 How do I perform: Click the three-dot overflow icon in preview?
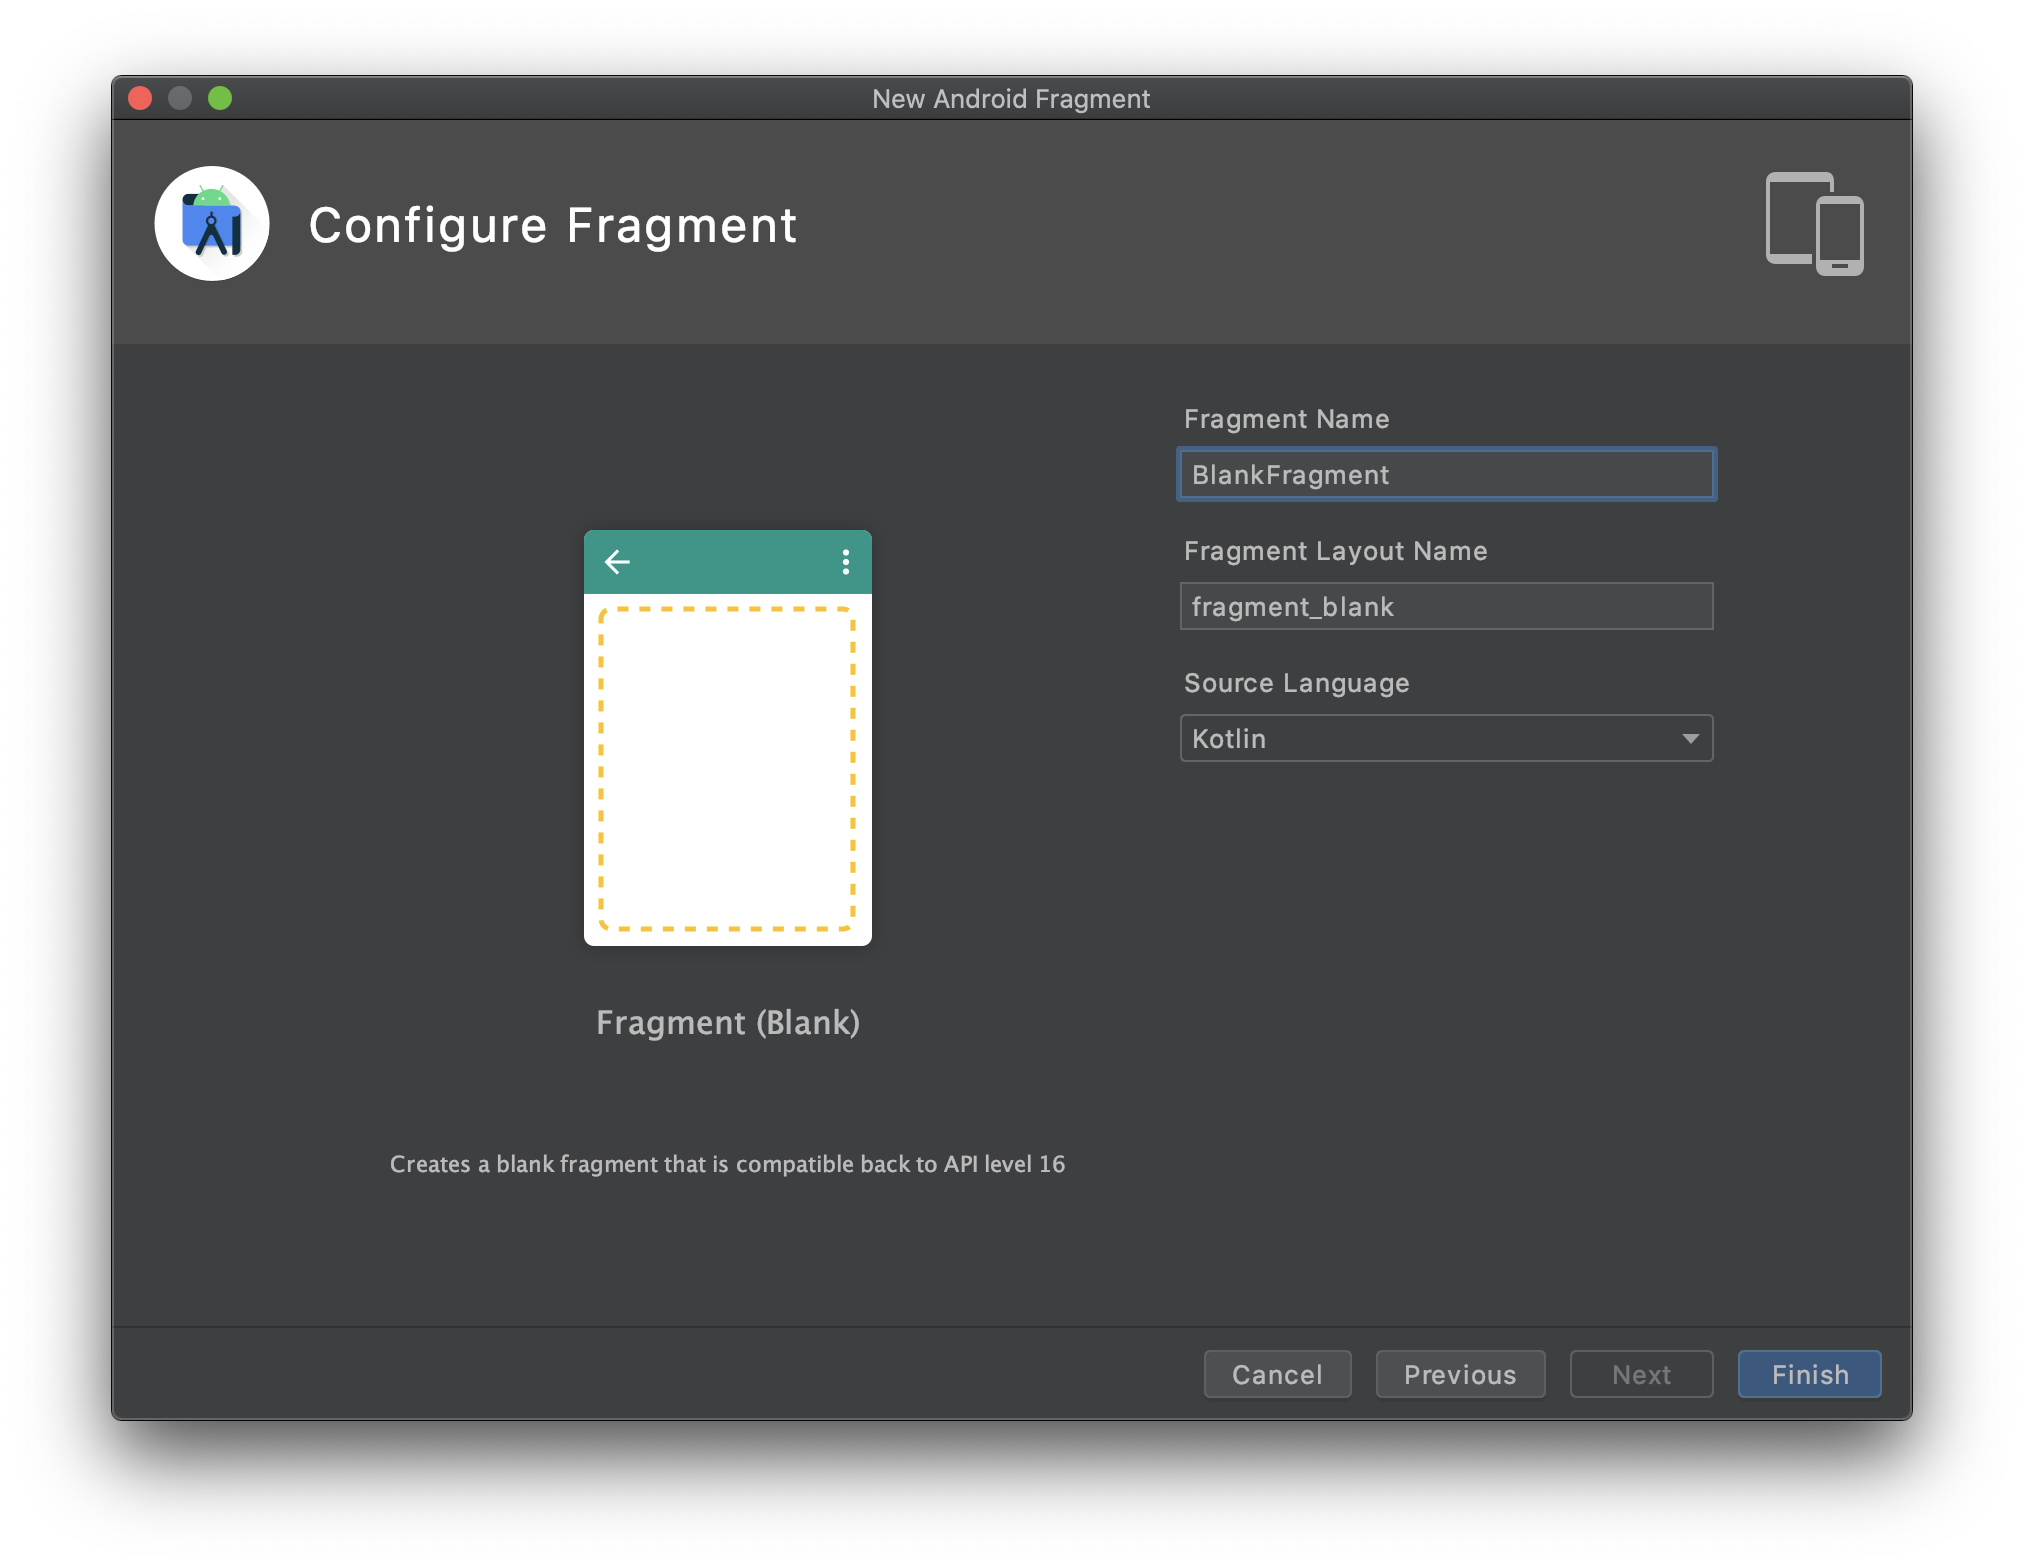pyautogui.click(x=846, y=562)
